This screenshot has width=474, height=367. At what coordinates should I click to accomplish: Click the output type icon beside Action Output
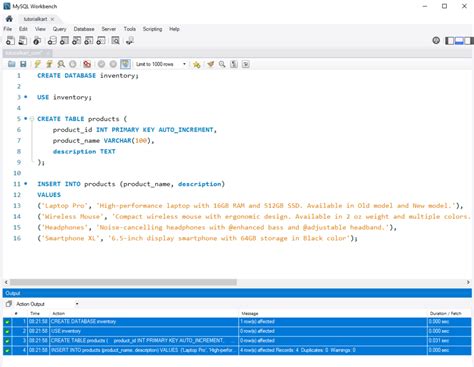[9, 304]
